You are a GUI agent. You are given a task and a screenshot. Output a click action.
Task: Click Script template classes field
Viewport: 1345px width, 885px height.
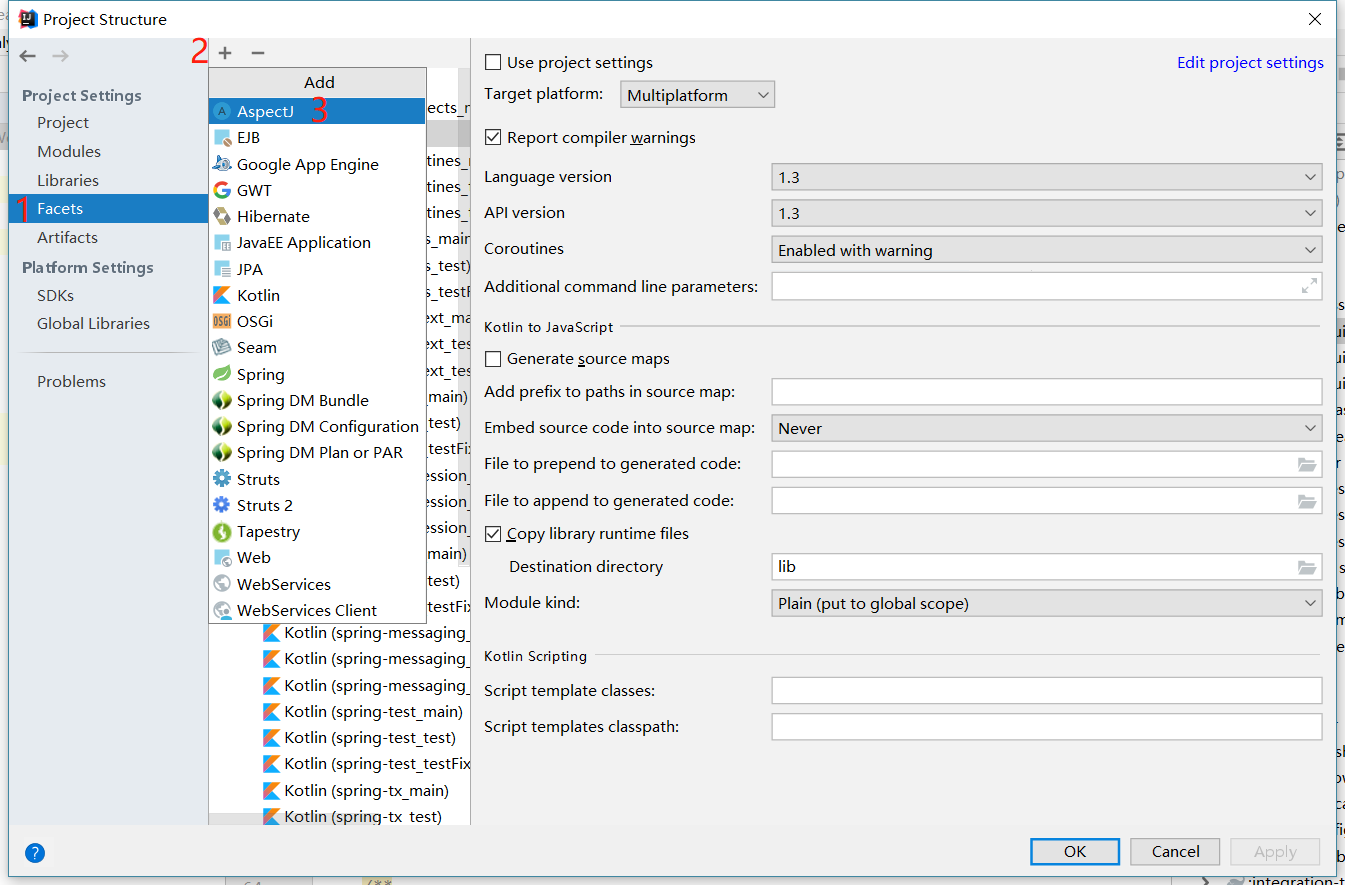click(x=1047, y=690)
